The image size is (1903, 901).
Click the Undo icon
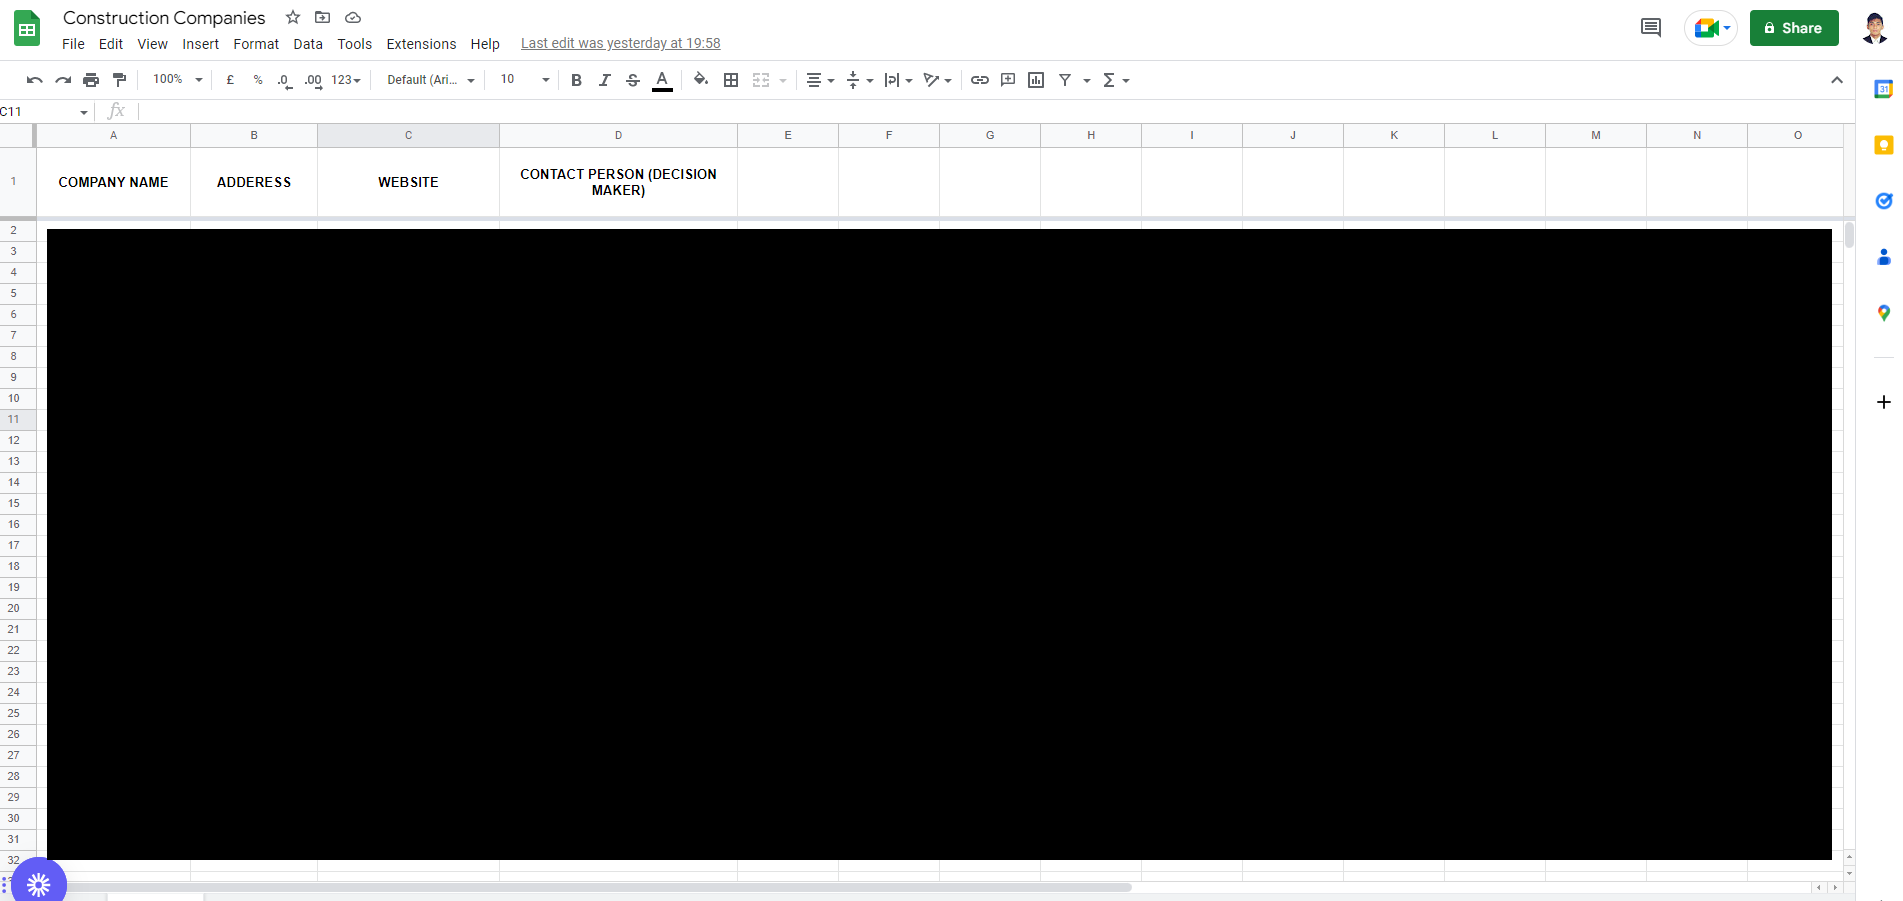pos(35,80)
